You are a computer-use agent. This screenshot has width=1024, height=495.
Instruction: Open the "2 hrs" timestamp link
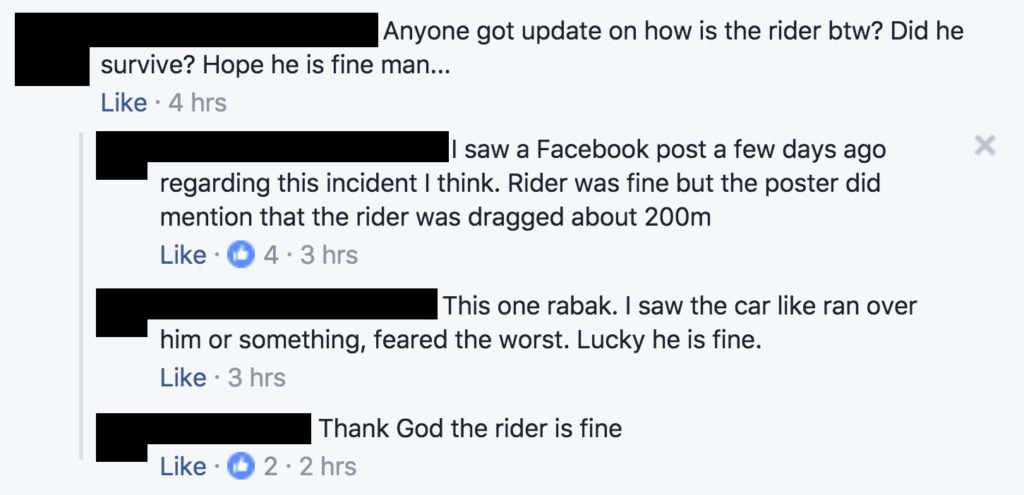tap(327, 466)
